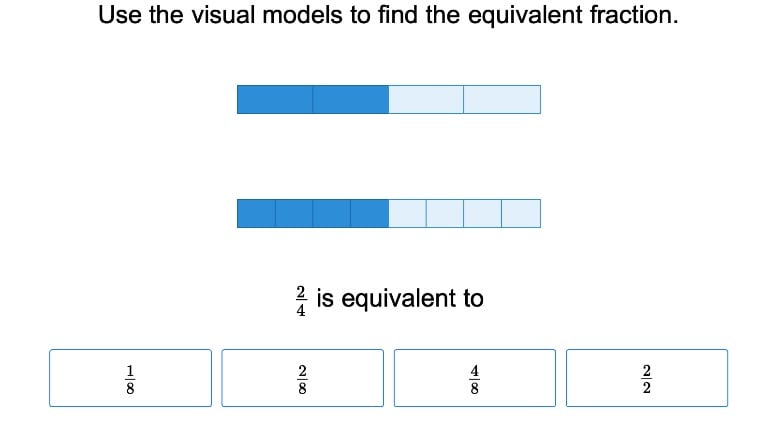
Task: Click second shaded segment of fourths bar
Action: point(351,99)
